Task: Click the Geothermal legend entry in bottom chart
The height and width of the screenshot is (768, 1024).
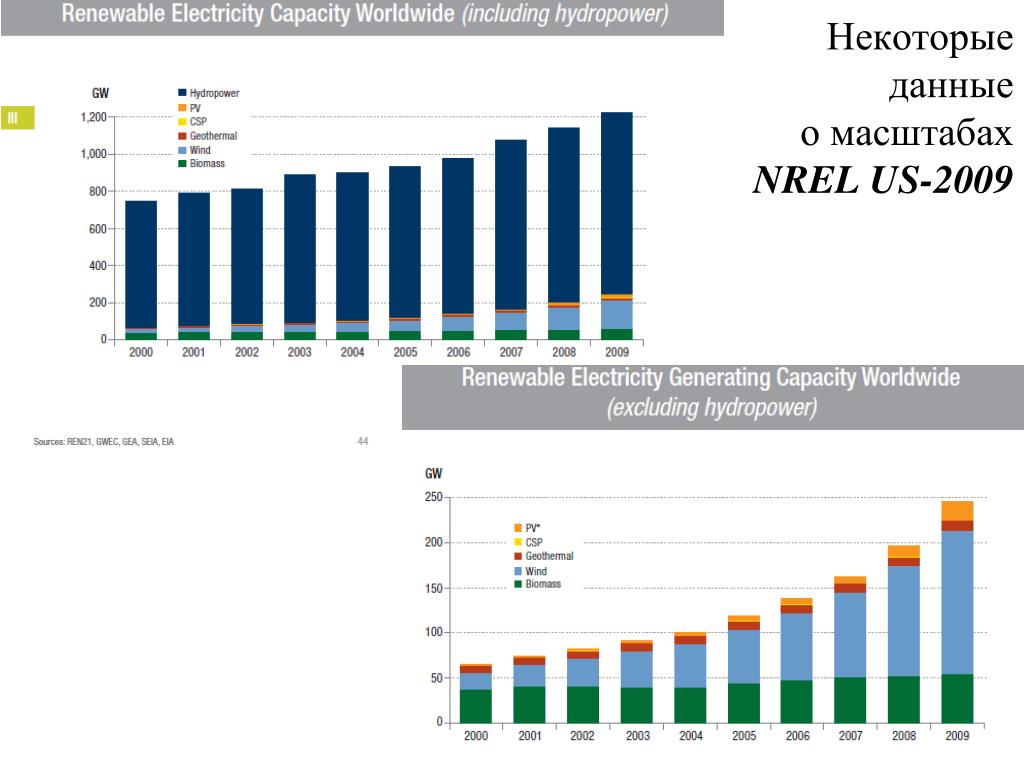Action: click(x=544, y=556)
